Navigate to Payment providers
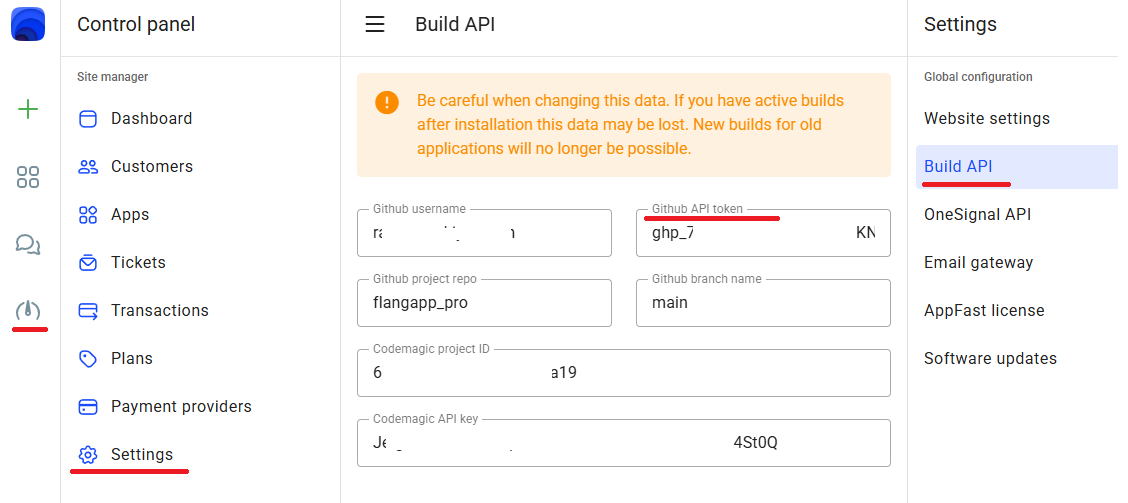 (x=180, y=407)
